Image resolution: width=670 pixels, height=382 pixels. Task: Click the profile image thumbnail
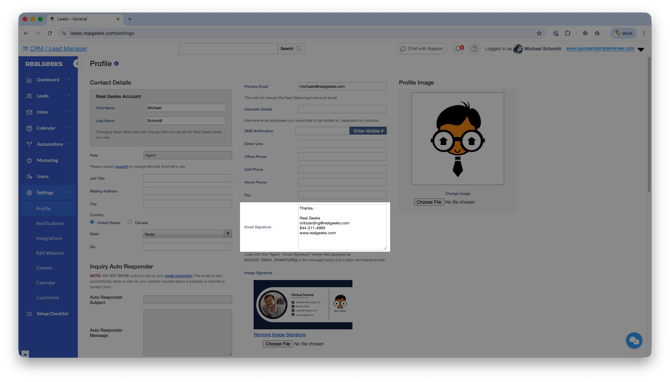pyautogui.click(x=458, y=139)
